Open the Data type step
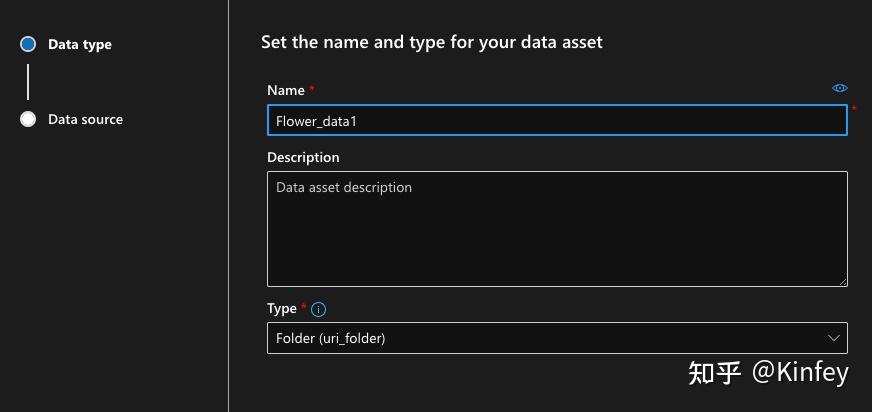 click(80, 44)
